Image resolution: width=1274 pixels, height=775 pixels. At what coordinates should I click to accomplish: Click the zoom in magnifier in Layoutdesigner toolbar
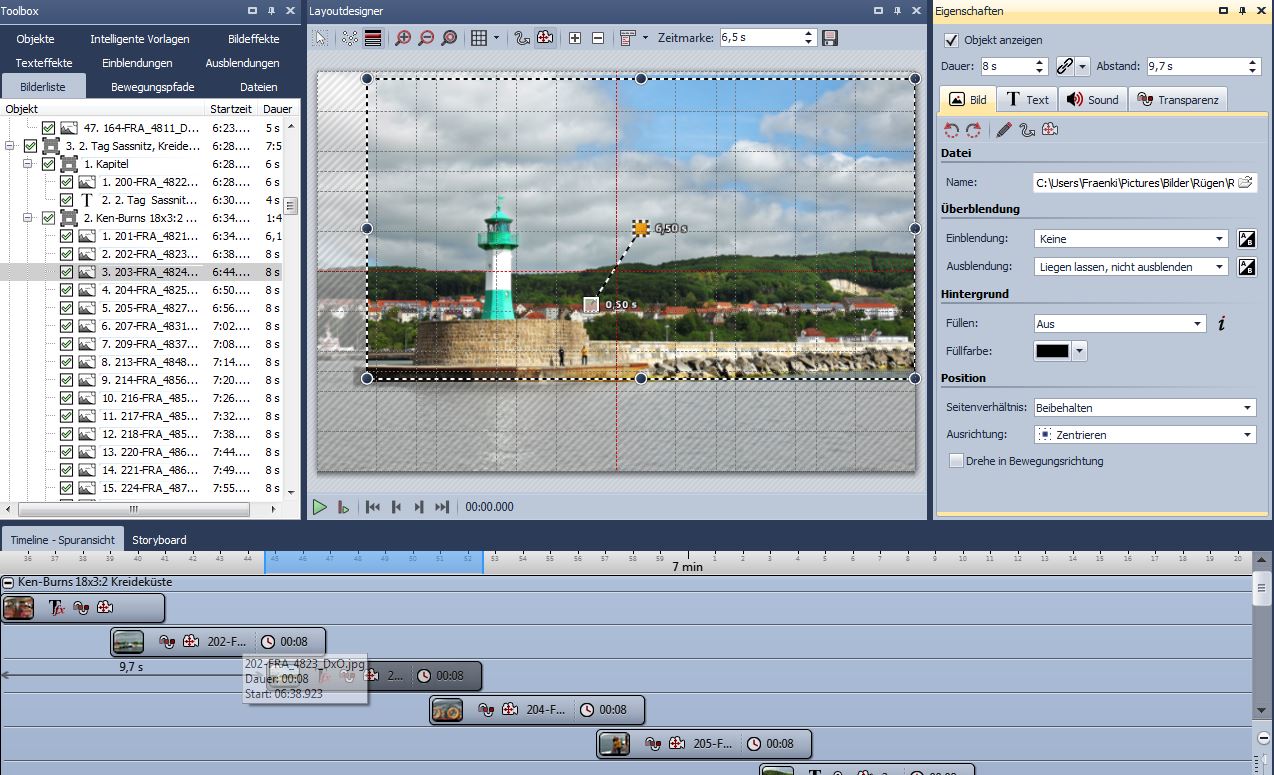tap(403, 38)
